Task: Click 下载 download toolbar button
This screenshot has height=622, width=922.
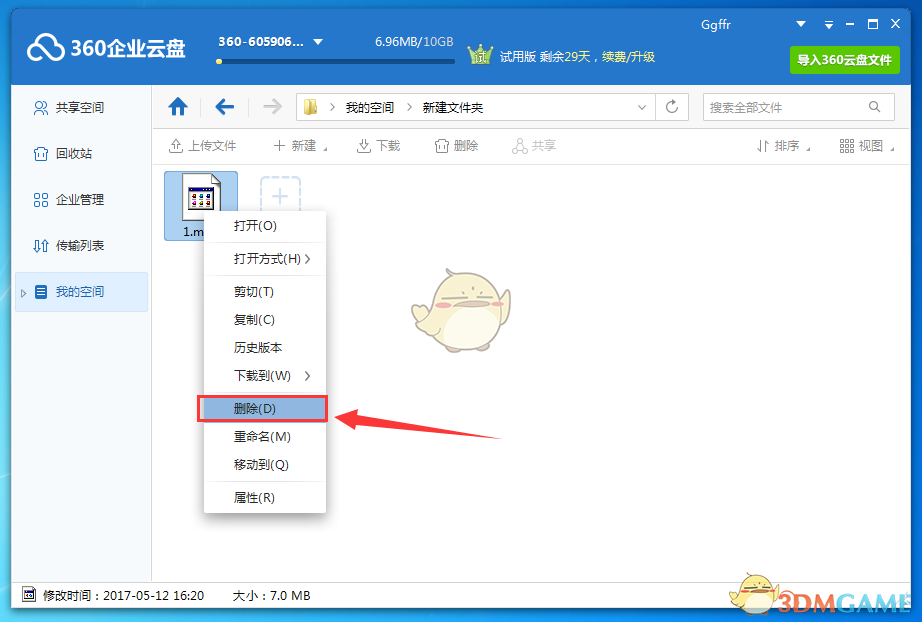Action: tap(378, 146)
